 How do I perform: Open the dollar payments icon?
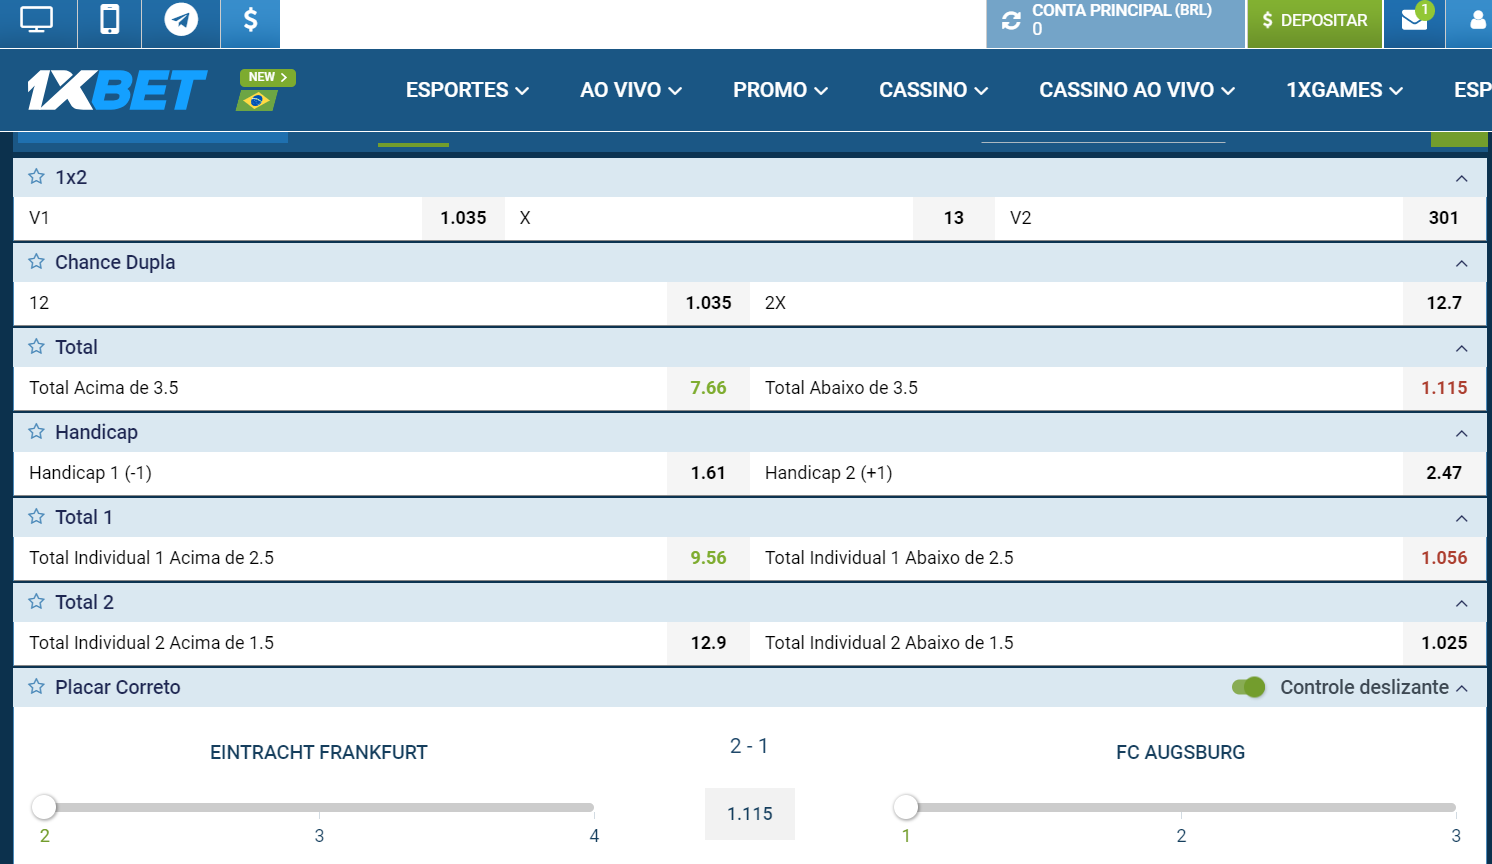[x=251, y=21]
